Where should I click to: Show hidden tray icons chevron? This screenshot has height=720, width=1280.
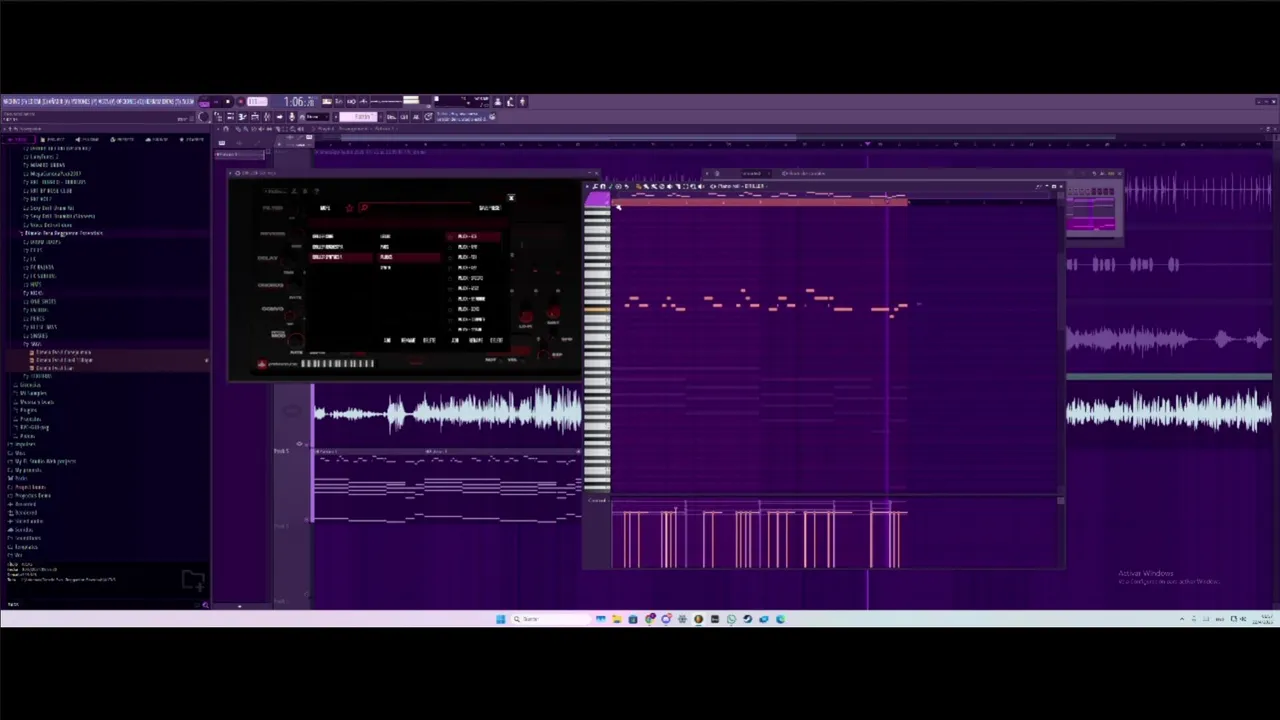point(1182,619)
